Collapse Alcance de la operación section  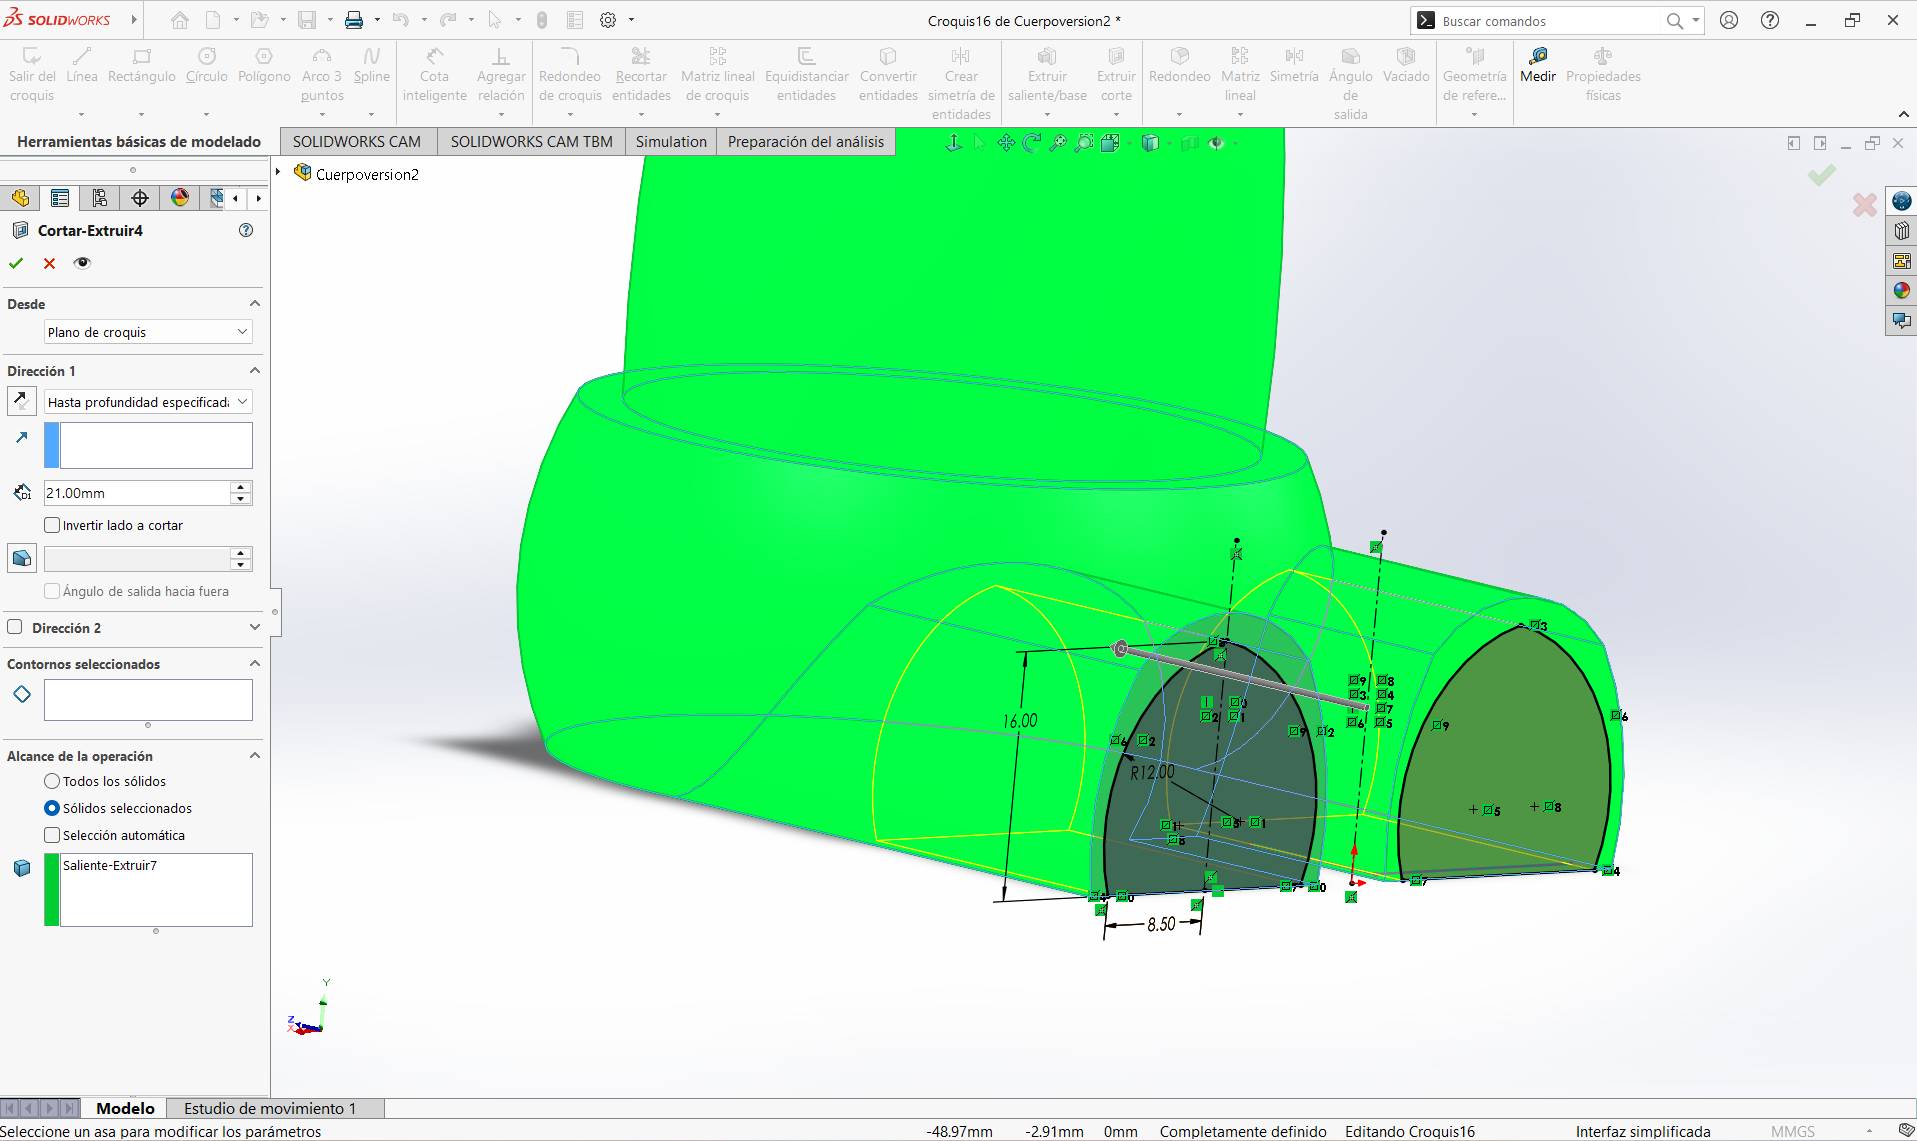point(254,756)
